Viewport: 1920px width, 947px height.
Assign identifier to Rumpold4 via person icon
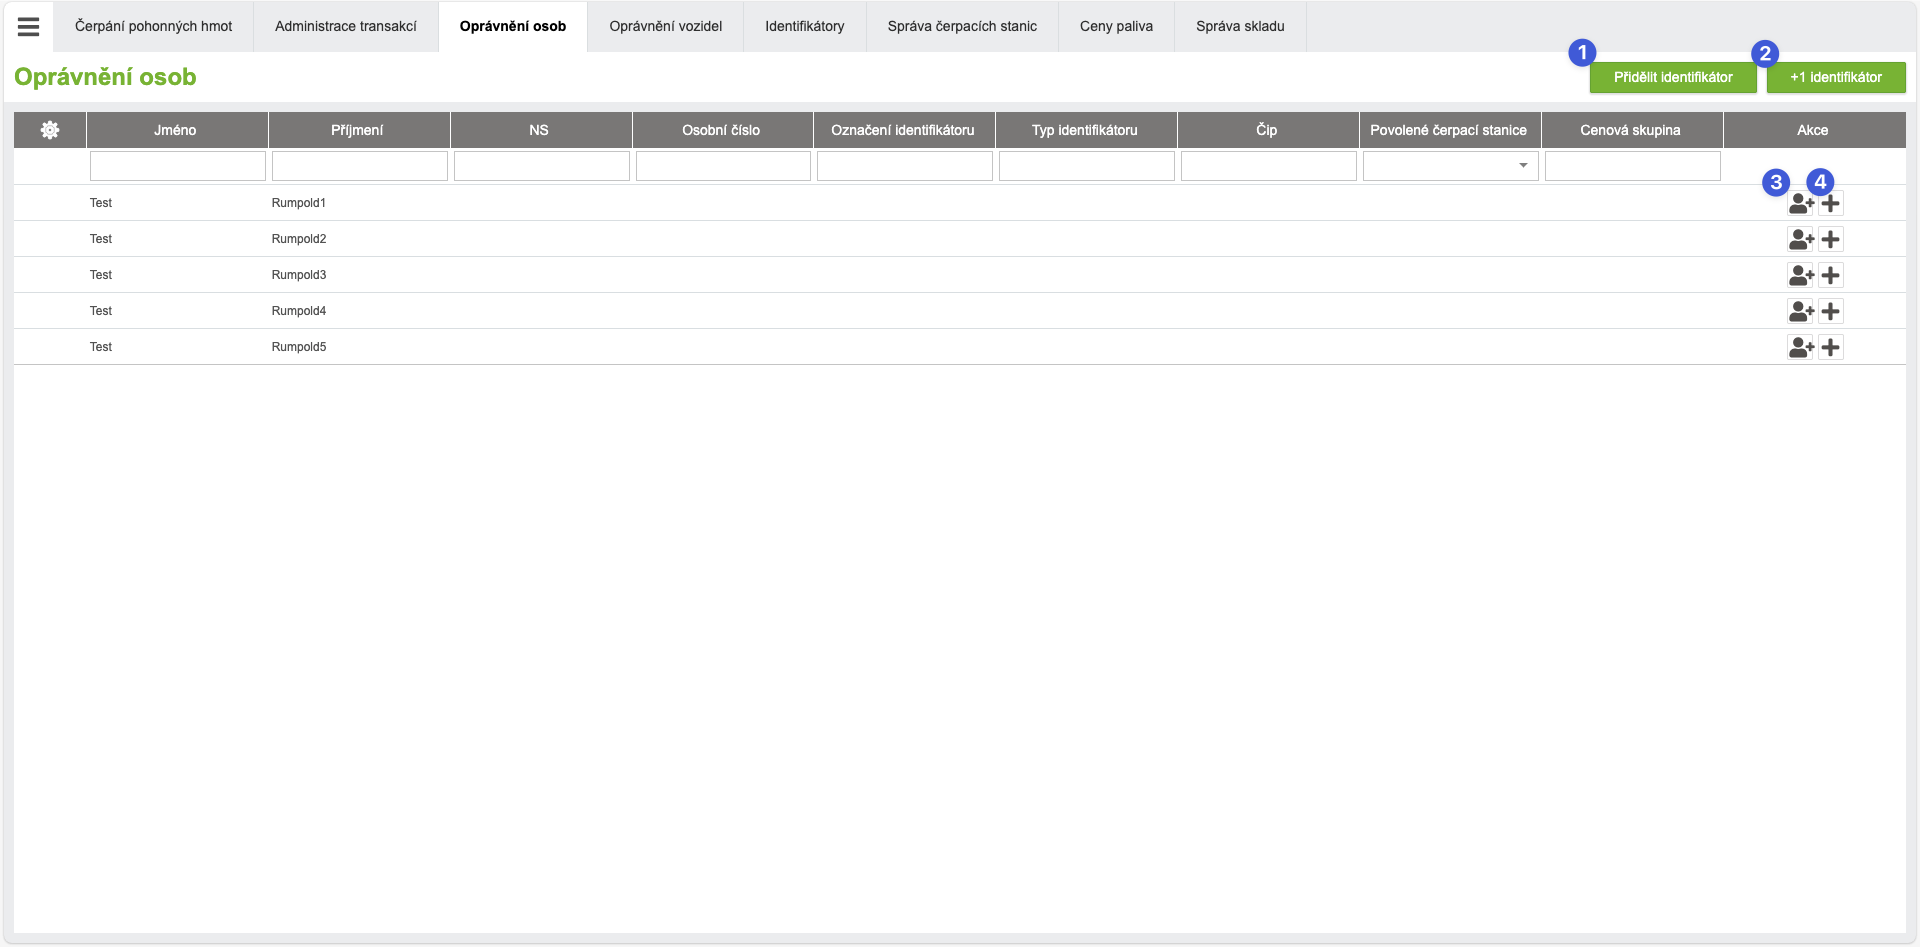(x=1801, y=311)
